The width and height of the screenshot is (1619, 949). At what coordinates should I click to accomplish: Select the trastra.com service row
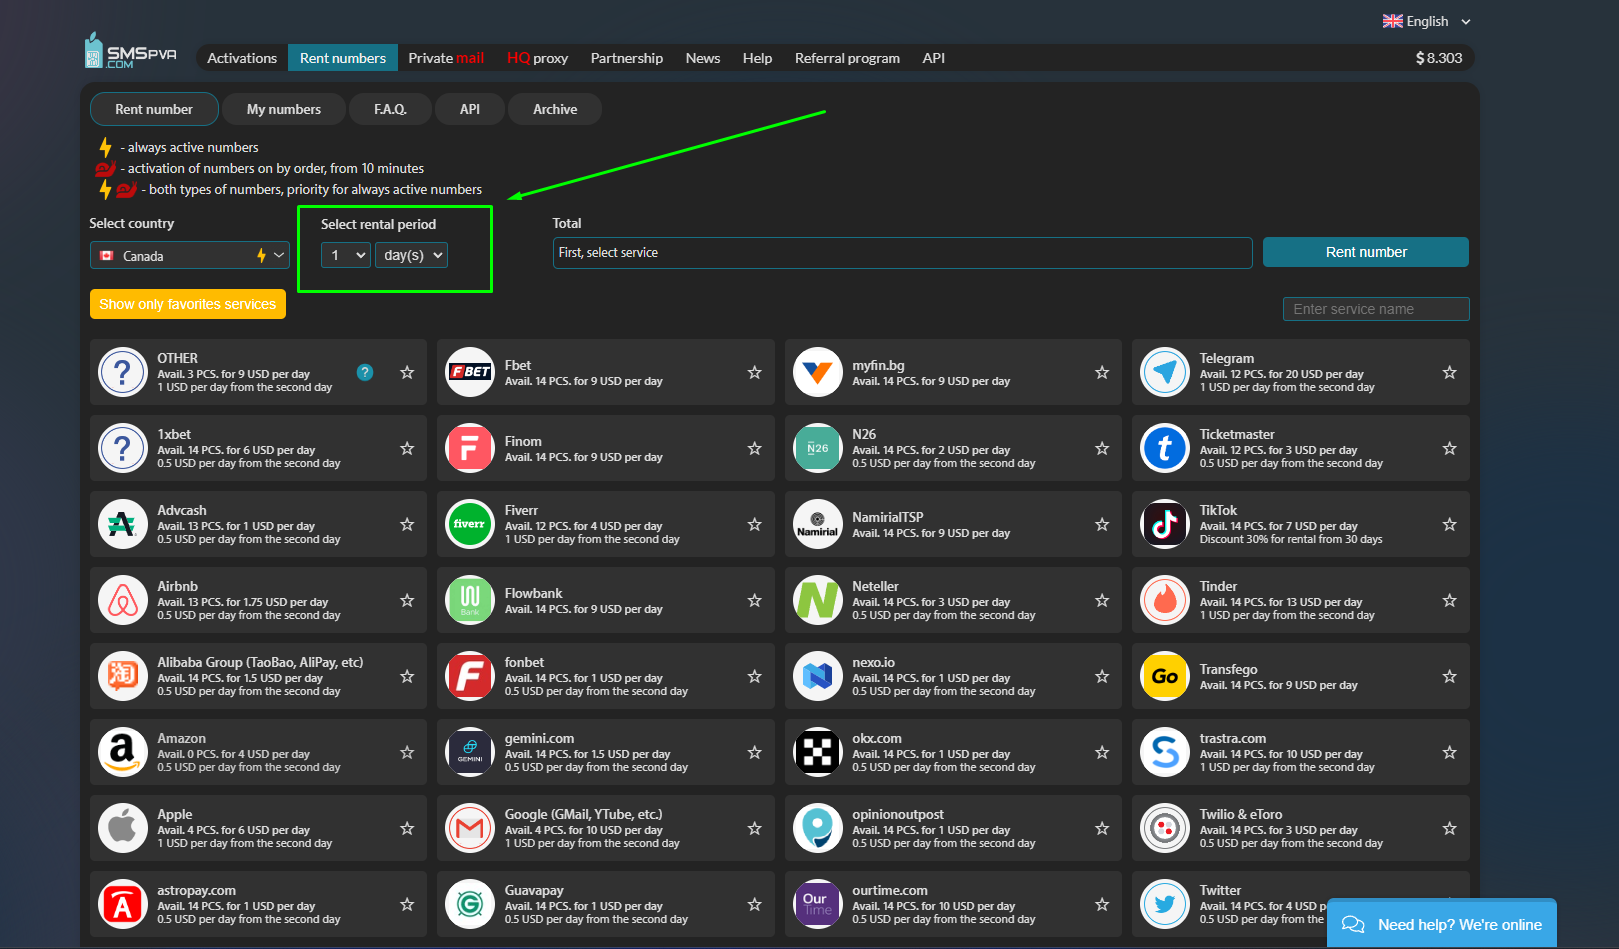click(1301, 752)
